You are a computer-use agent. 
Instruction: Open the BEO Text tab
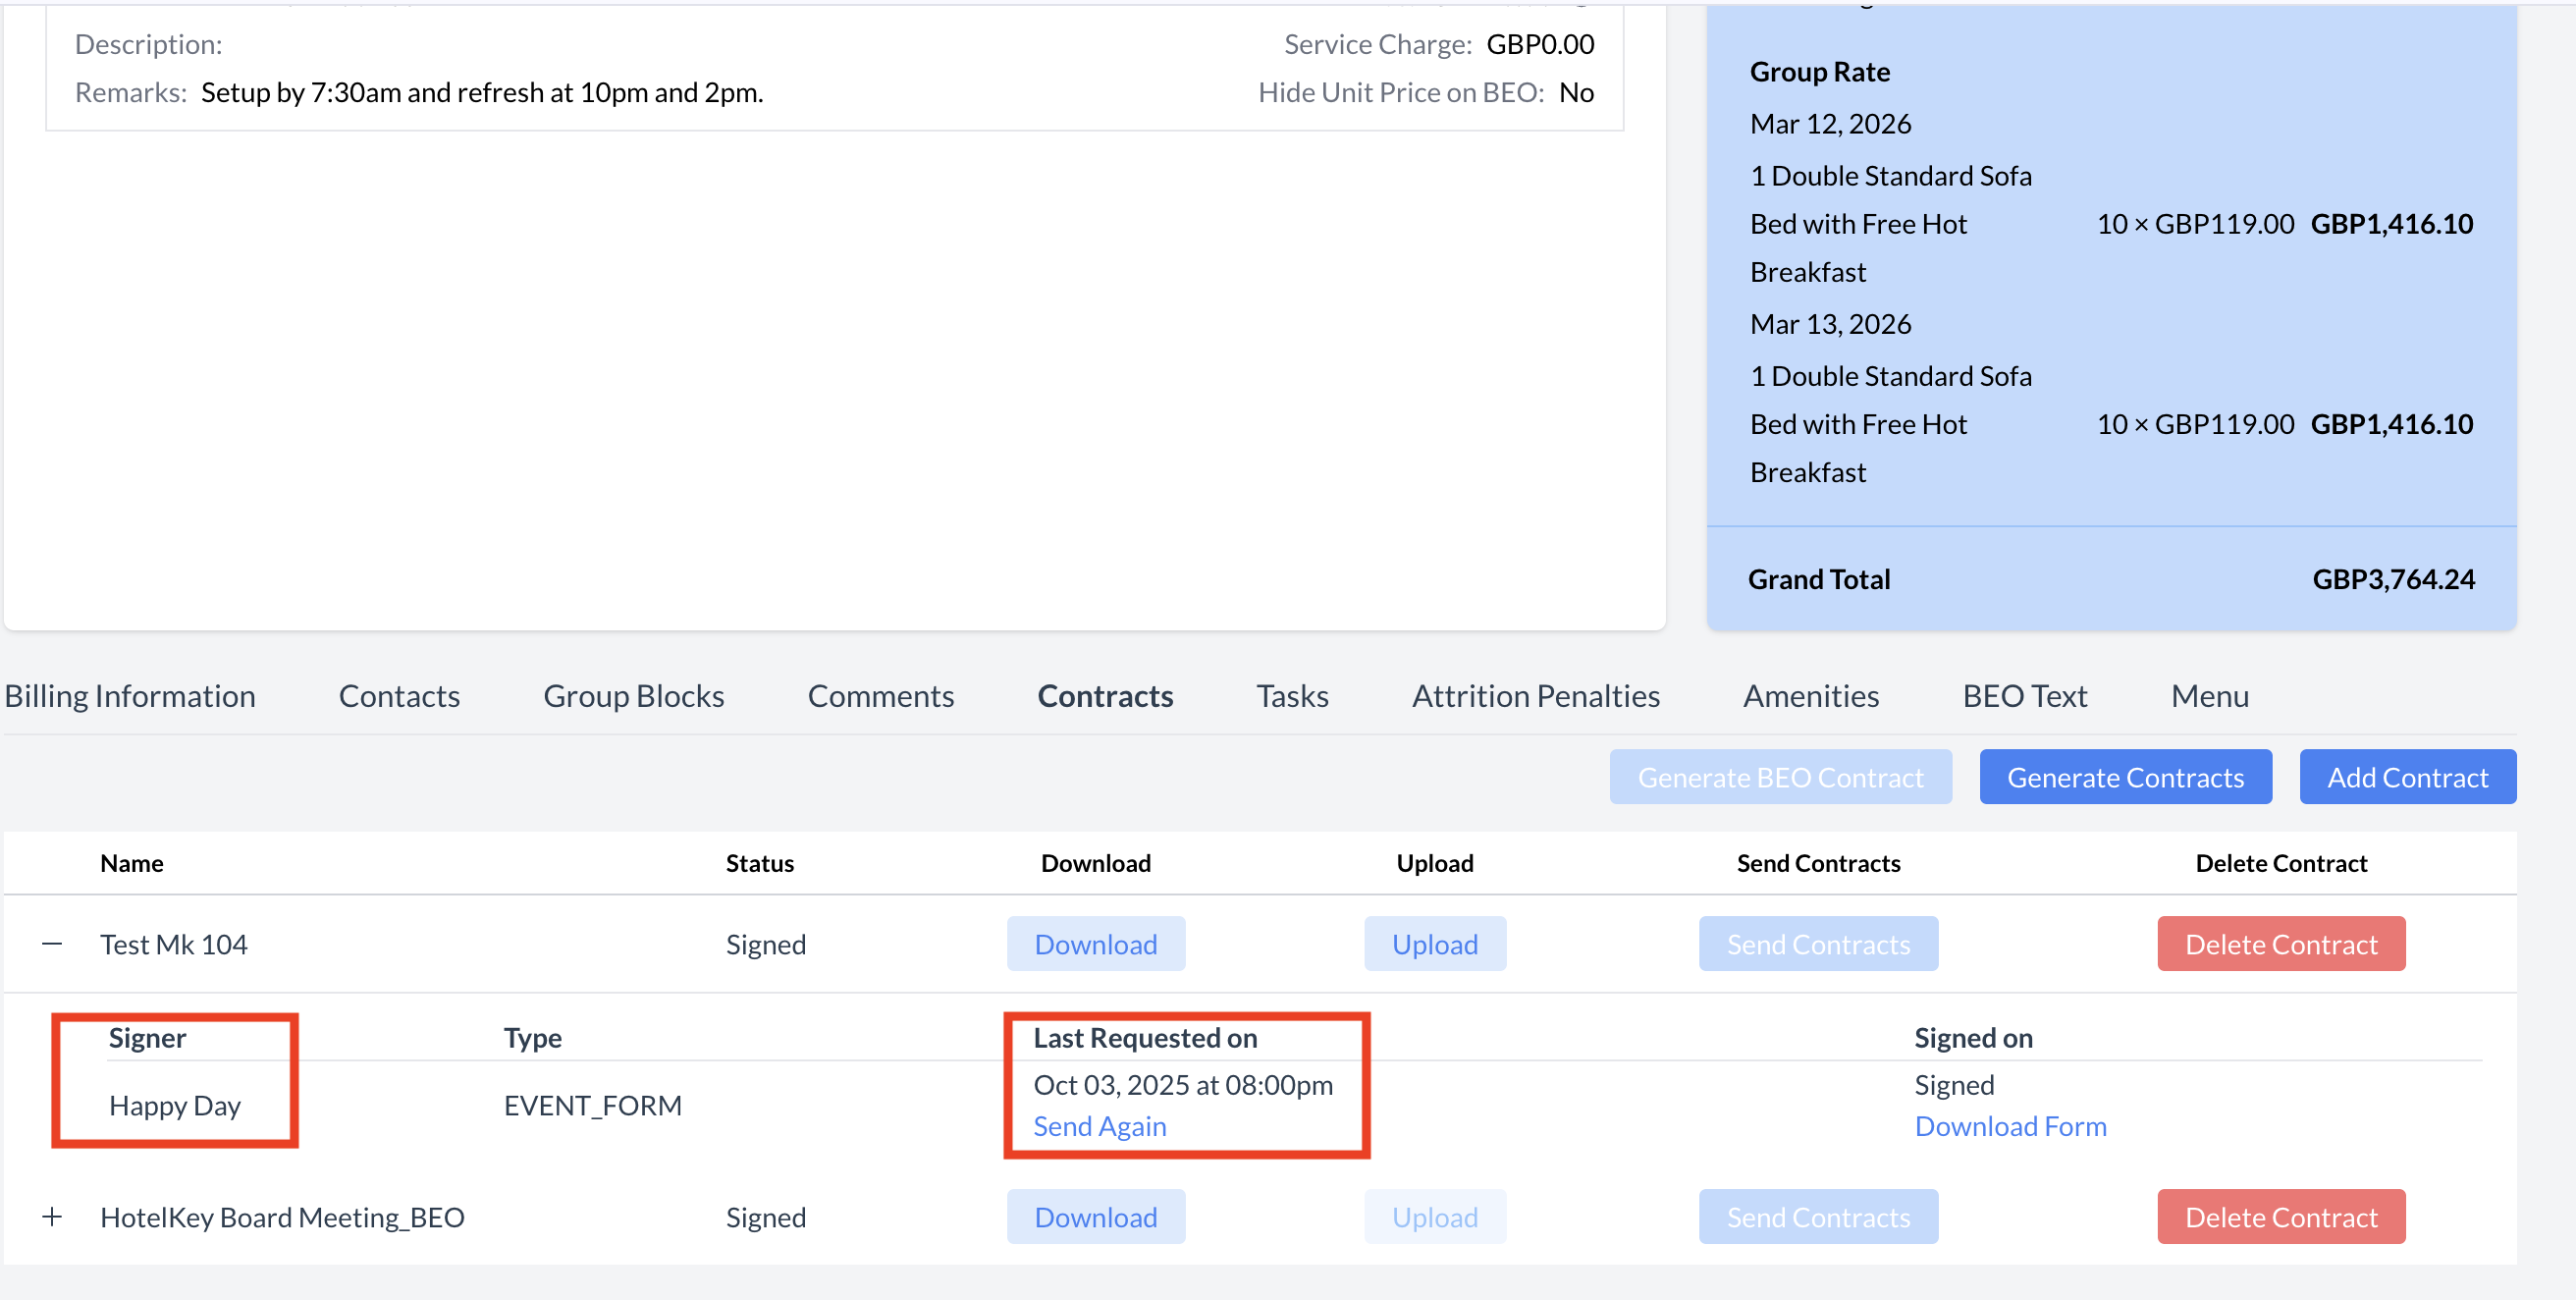tap(2024, 695)
